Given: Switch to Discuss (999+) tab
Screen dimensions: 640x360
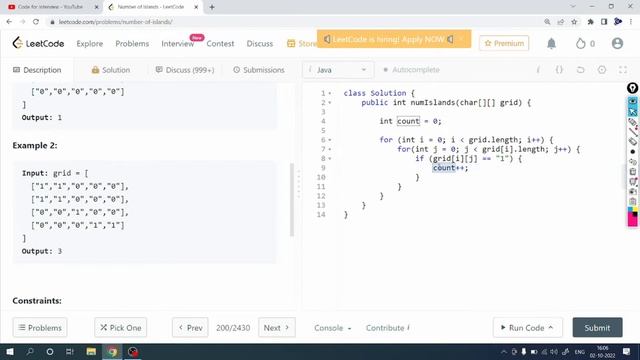Looking at the screenshot, I should (185, 70).
